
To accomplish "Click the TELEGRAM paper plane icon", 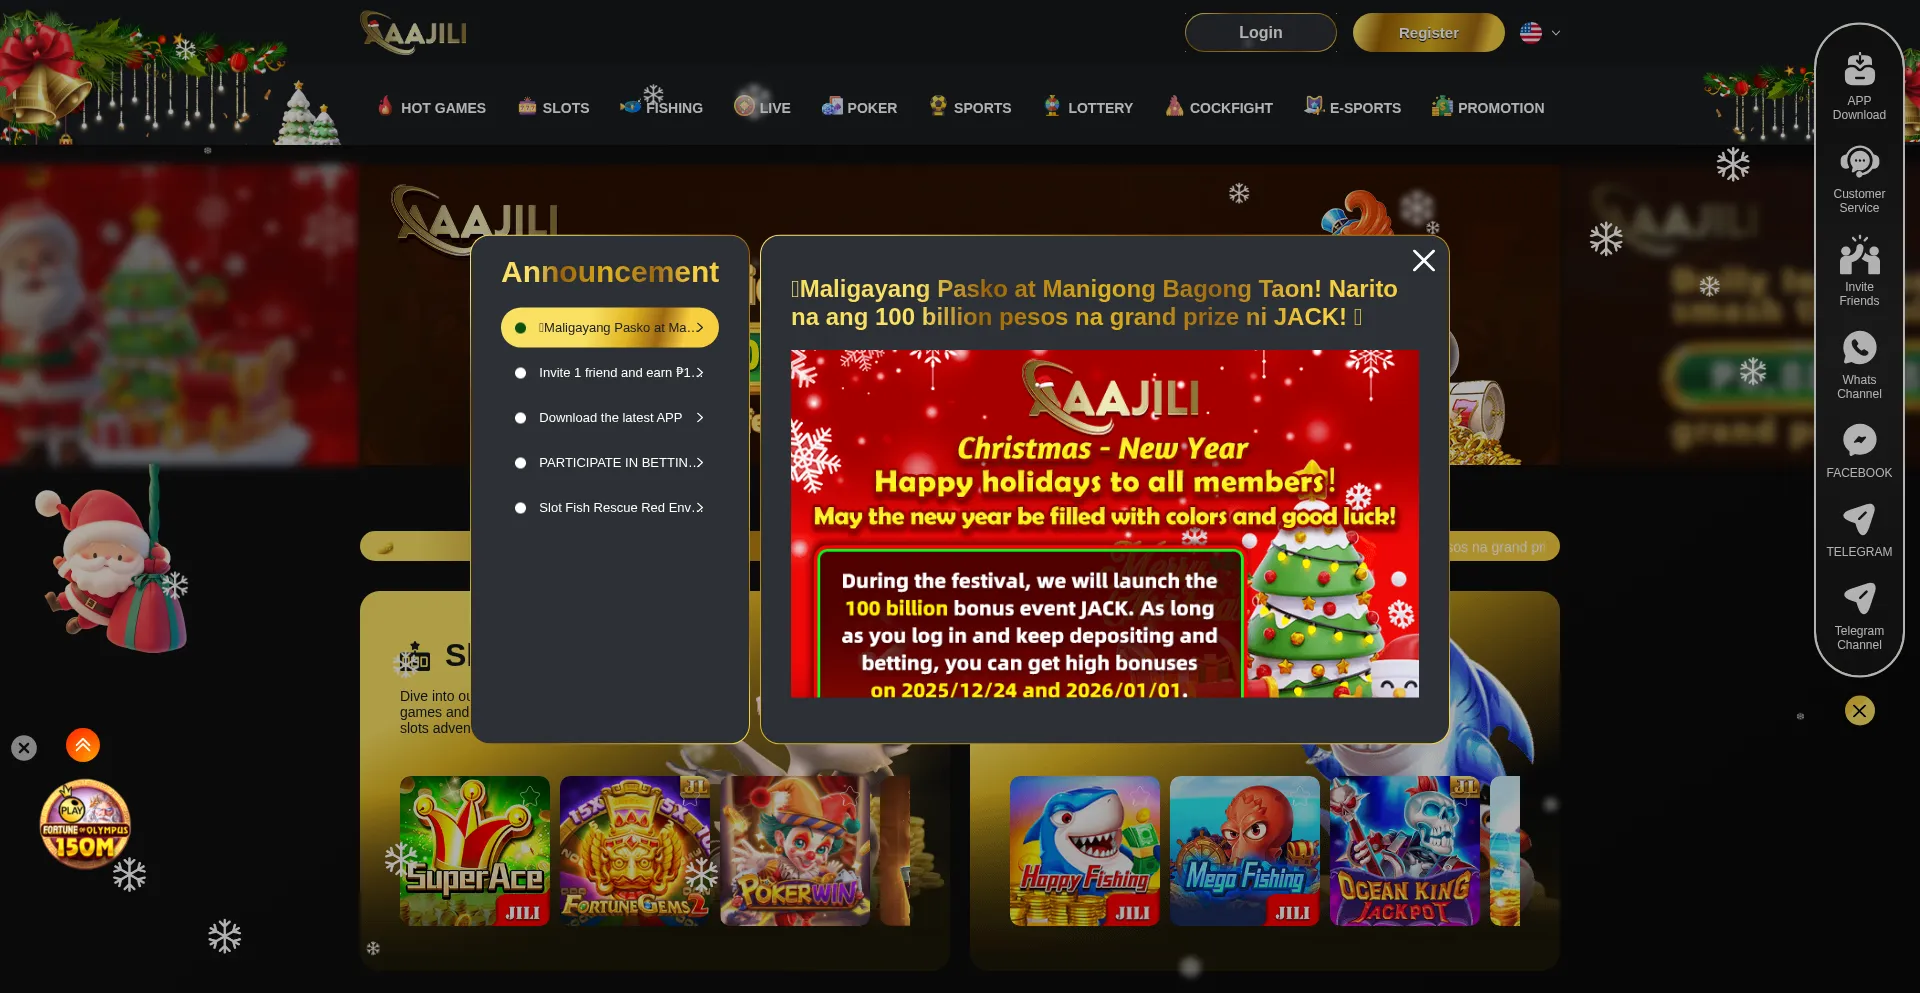I will pyautogui.click(x=1859, y=519).
